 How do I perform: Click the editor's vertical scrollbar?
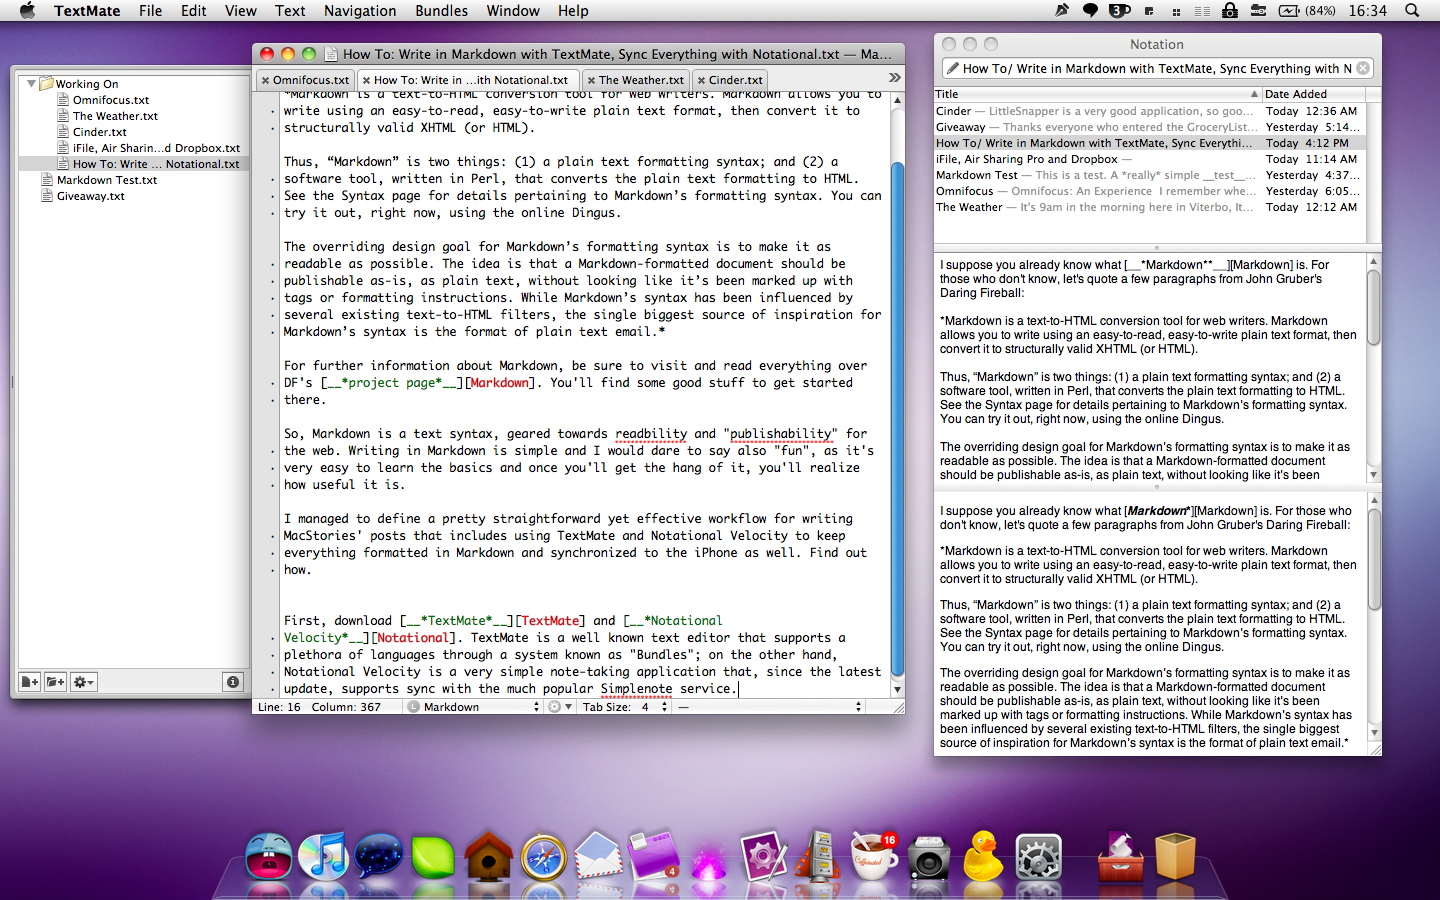897,400
